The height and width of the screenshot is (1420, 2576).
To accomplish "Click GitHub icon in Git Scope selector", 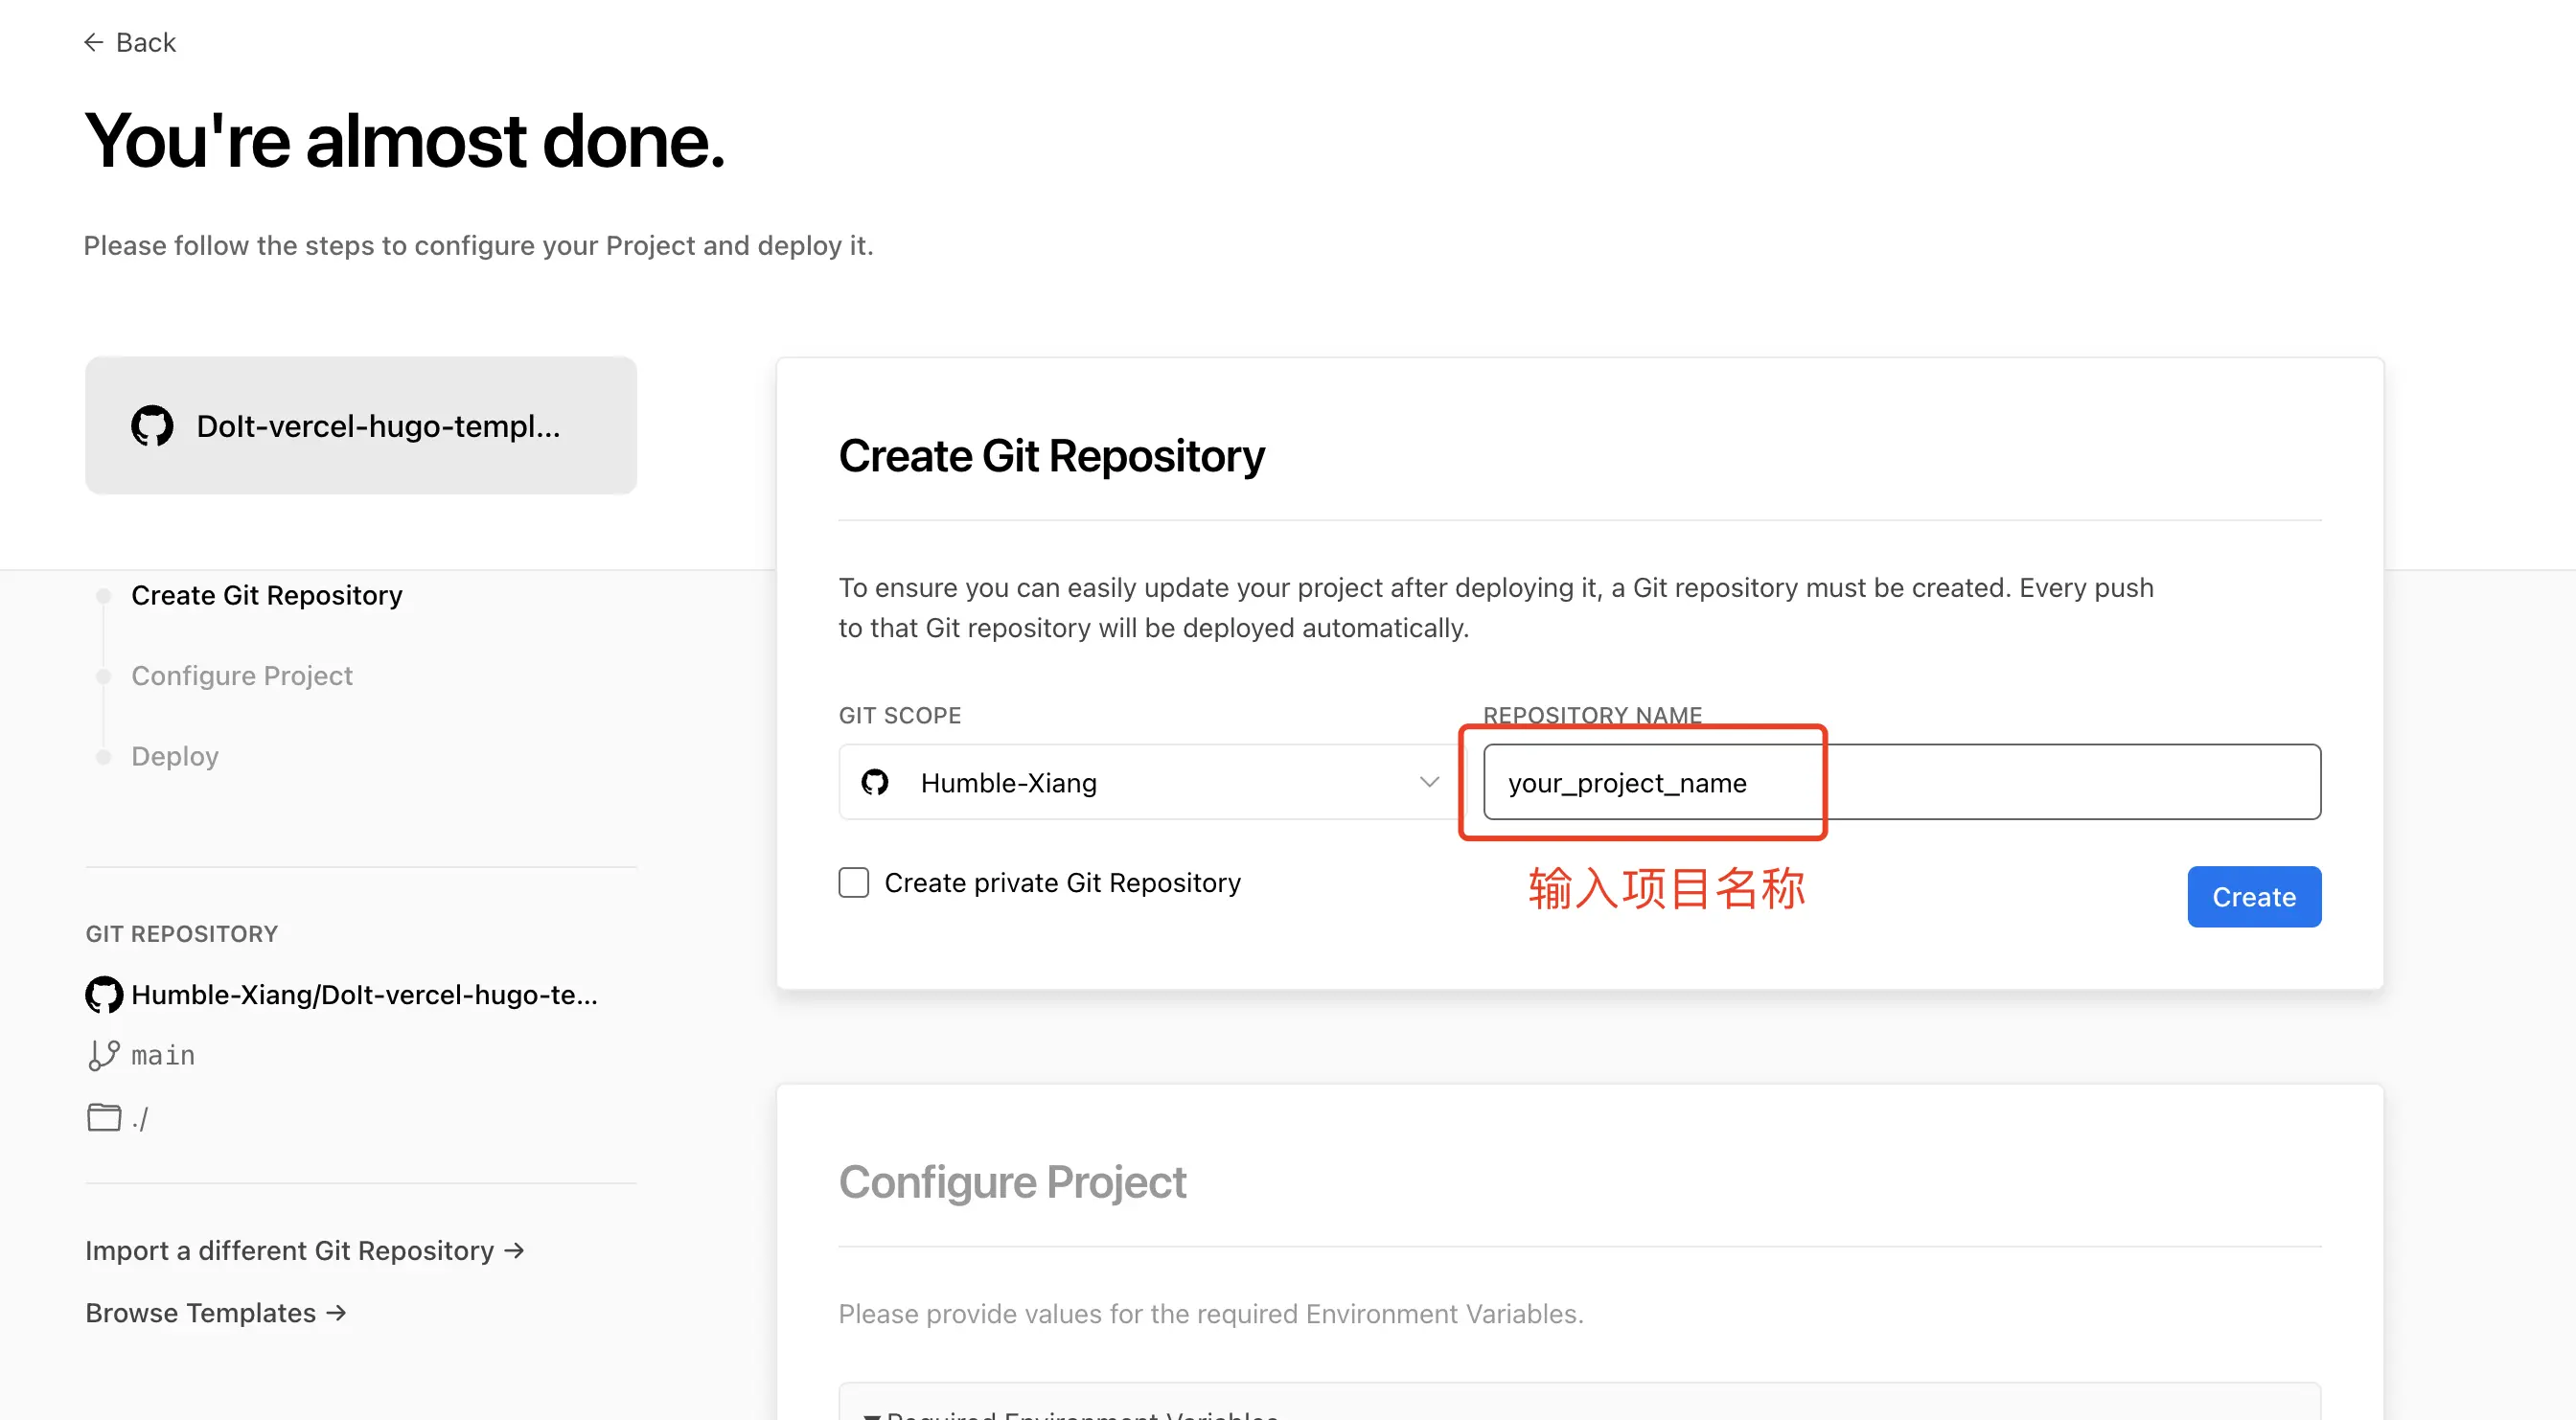I will coord(875,782).
